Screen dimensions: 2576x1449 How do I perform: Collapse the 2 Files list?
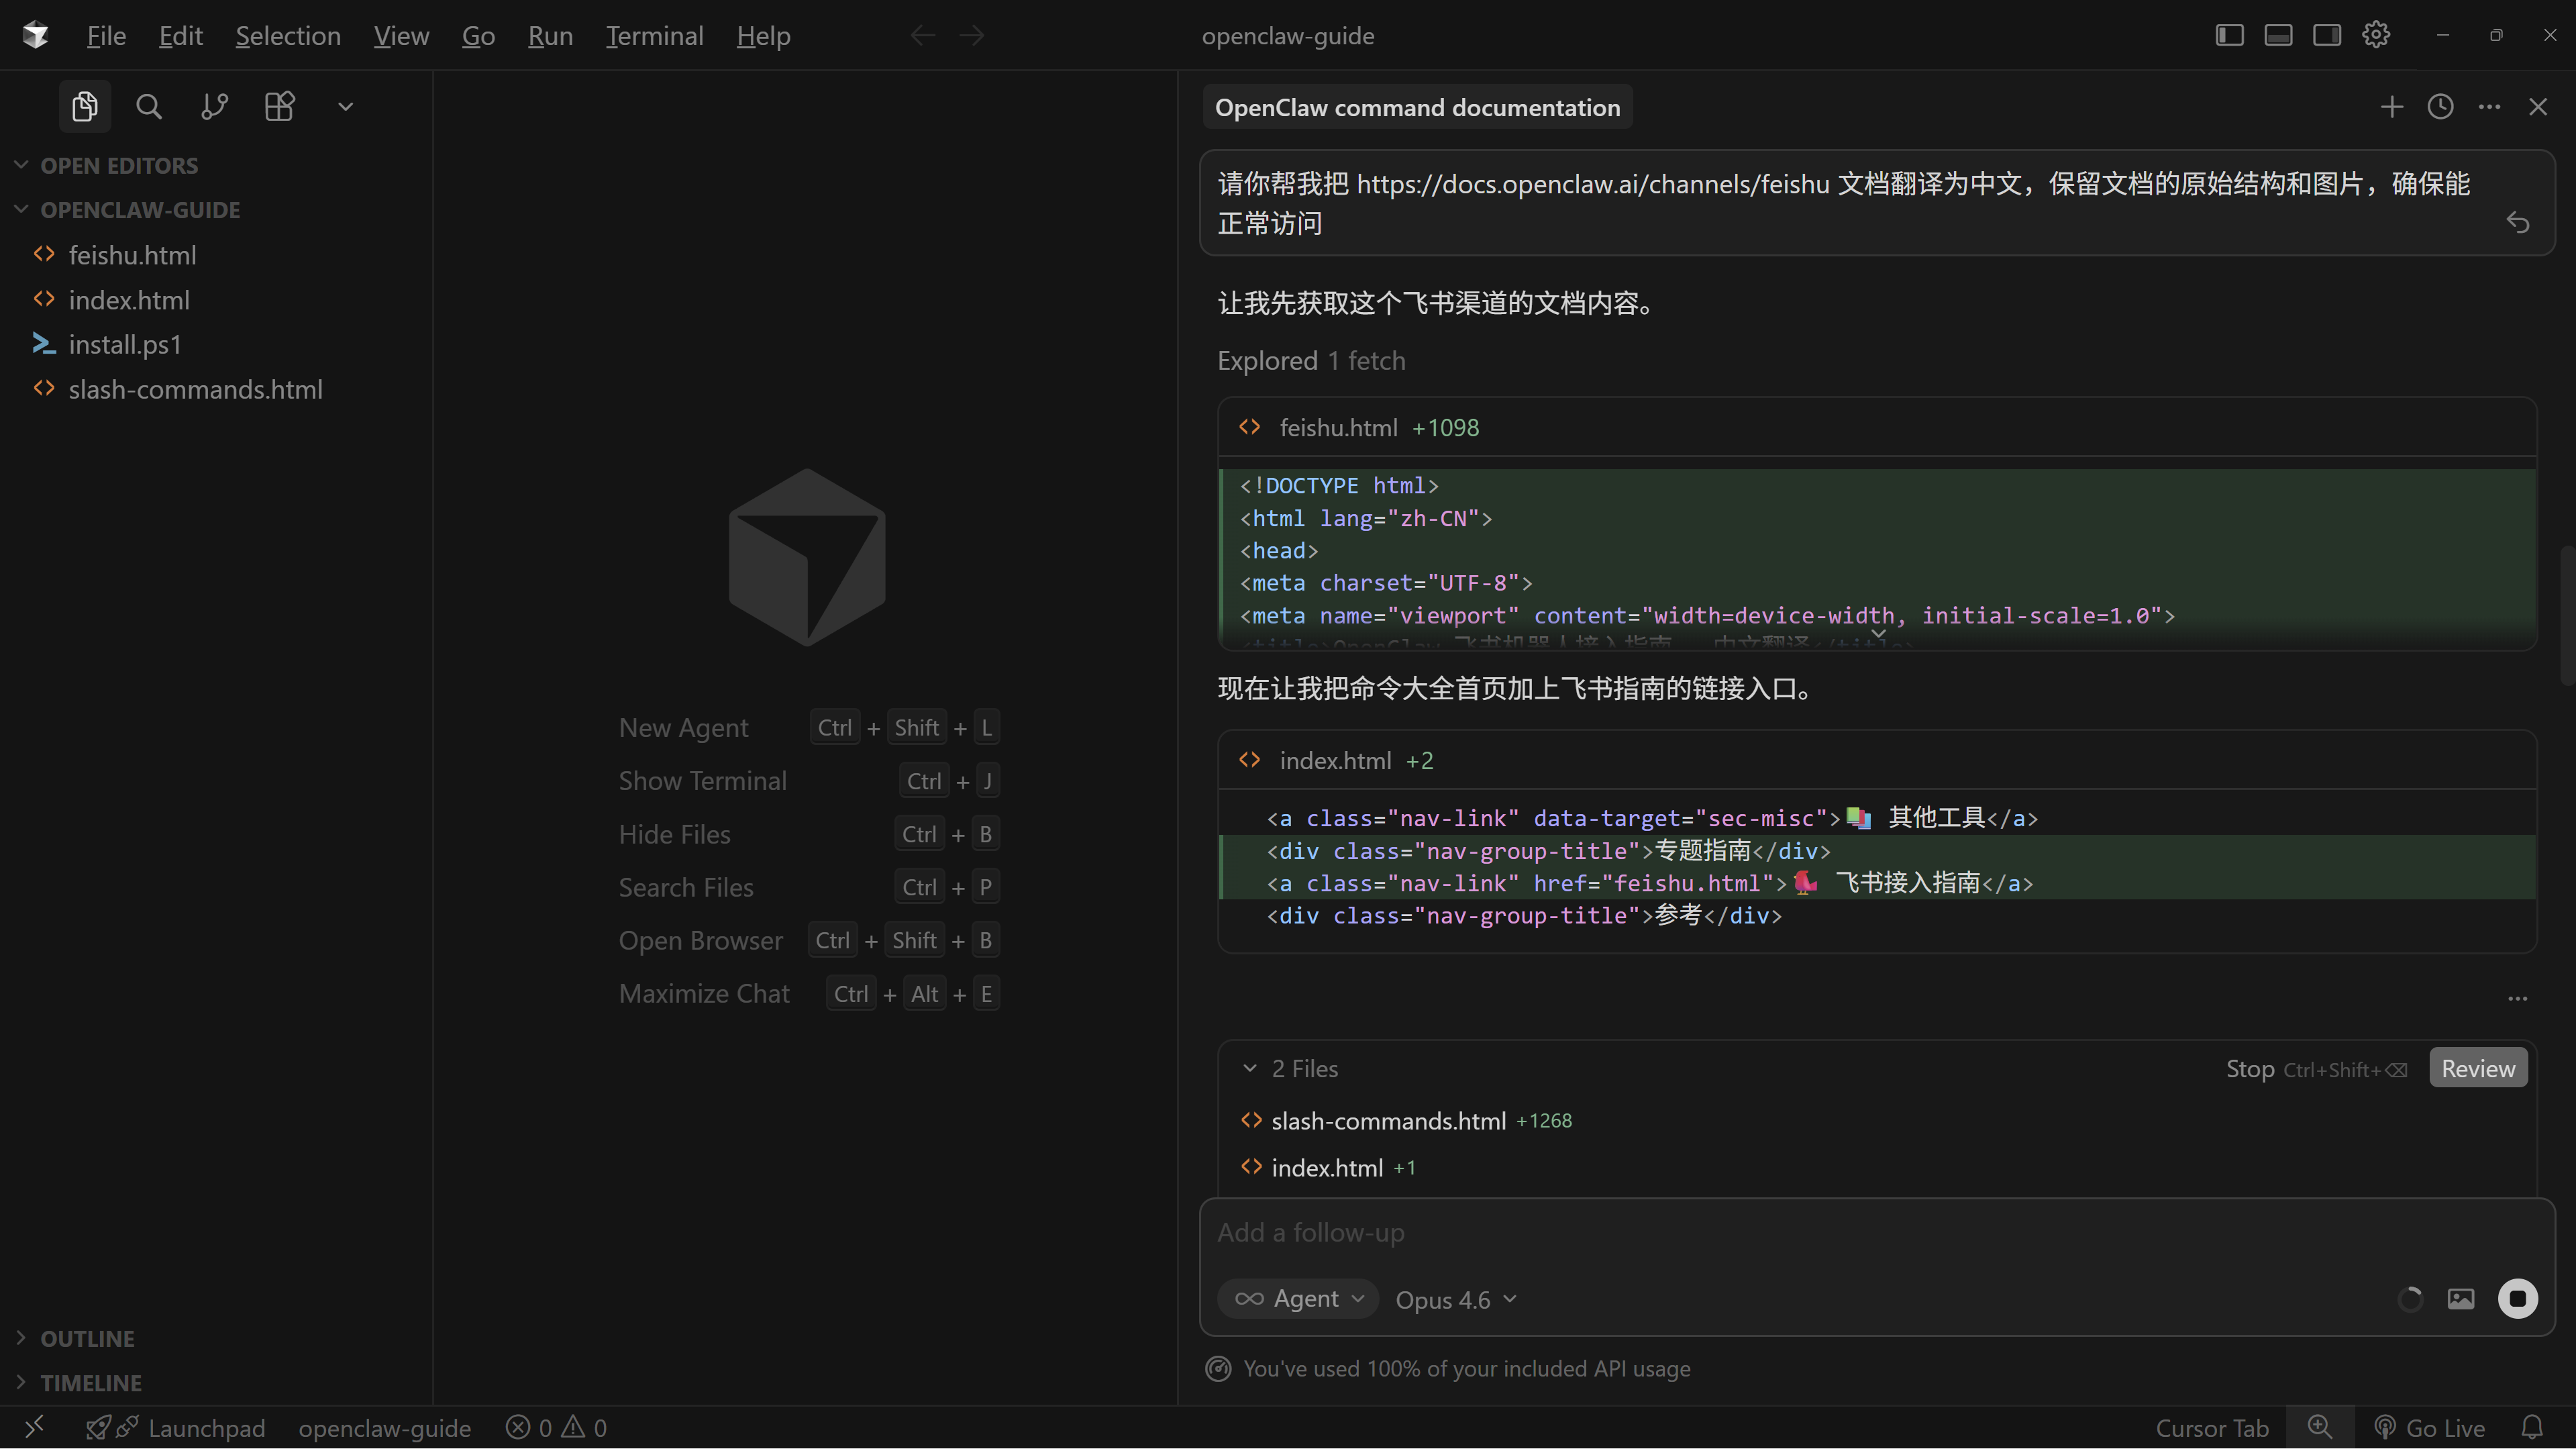[1250, 1068]
